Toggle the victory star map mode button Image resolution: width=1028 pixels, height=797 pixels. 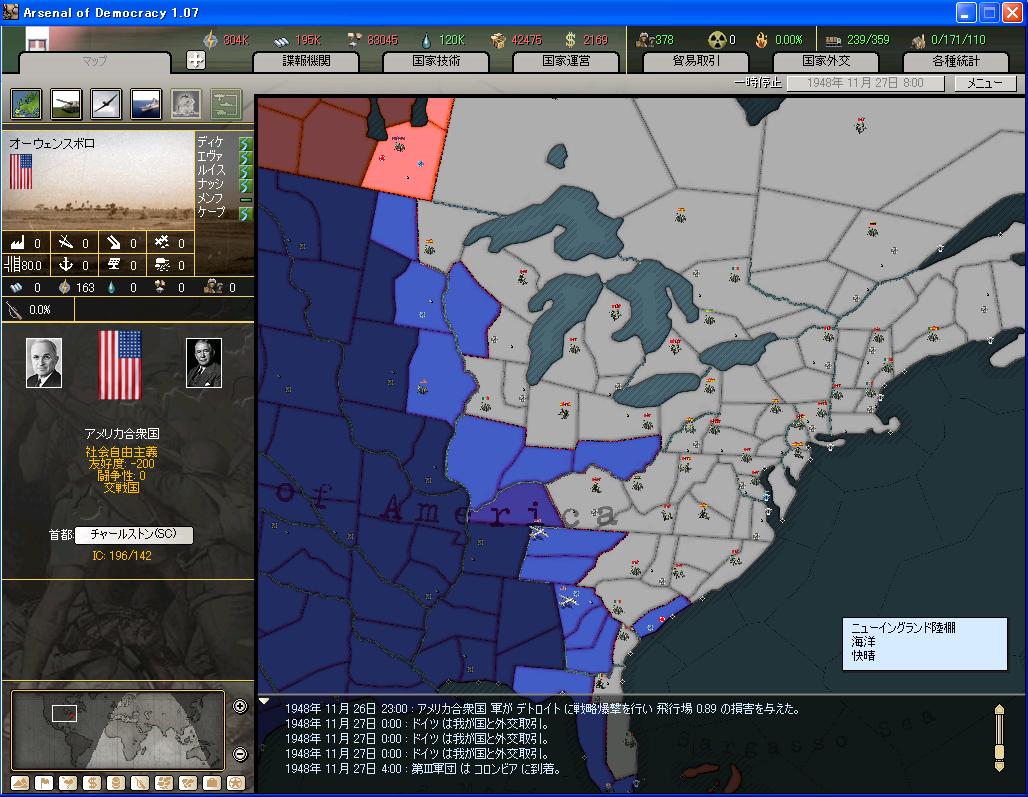point(236,783)
